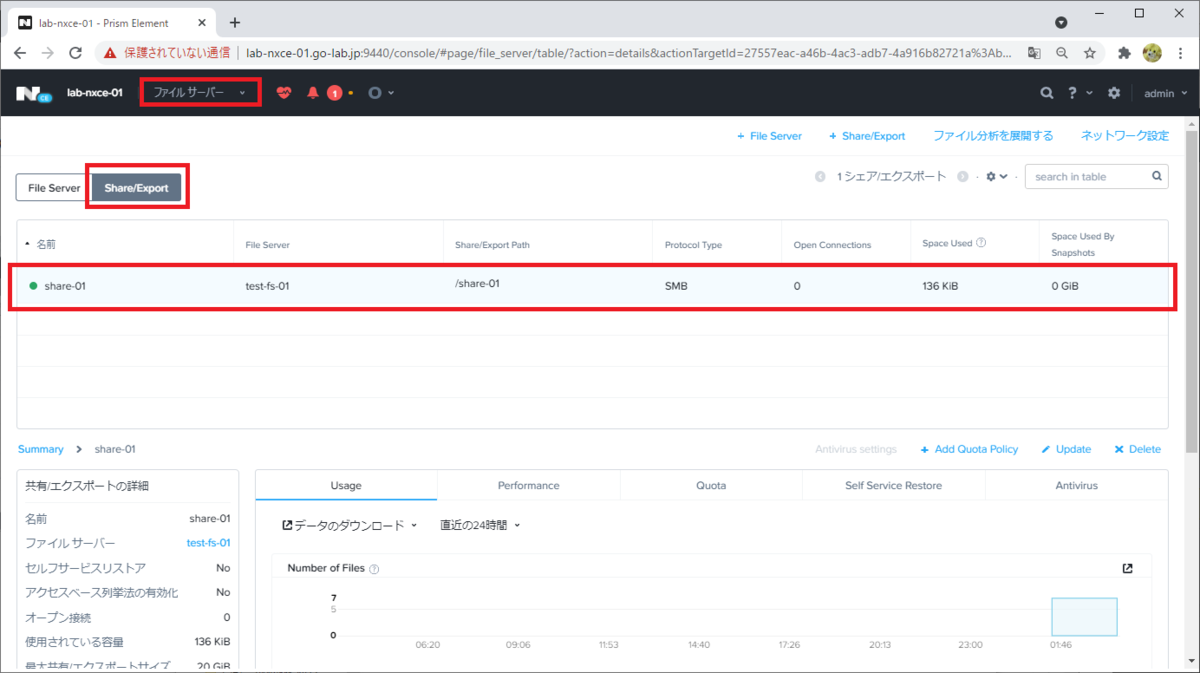Viewport: 1200px width, 673px height.
Task: Open the Quota tab
Action: [711, 485]
